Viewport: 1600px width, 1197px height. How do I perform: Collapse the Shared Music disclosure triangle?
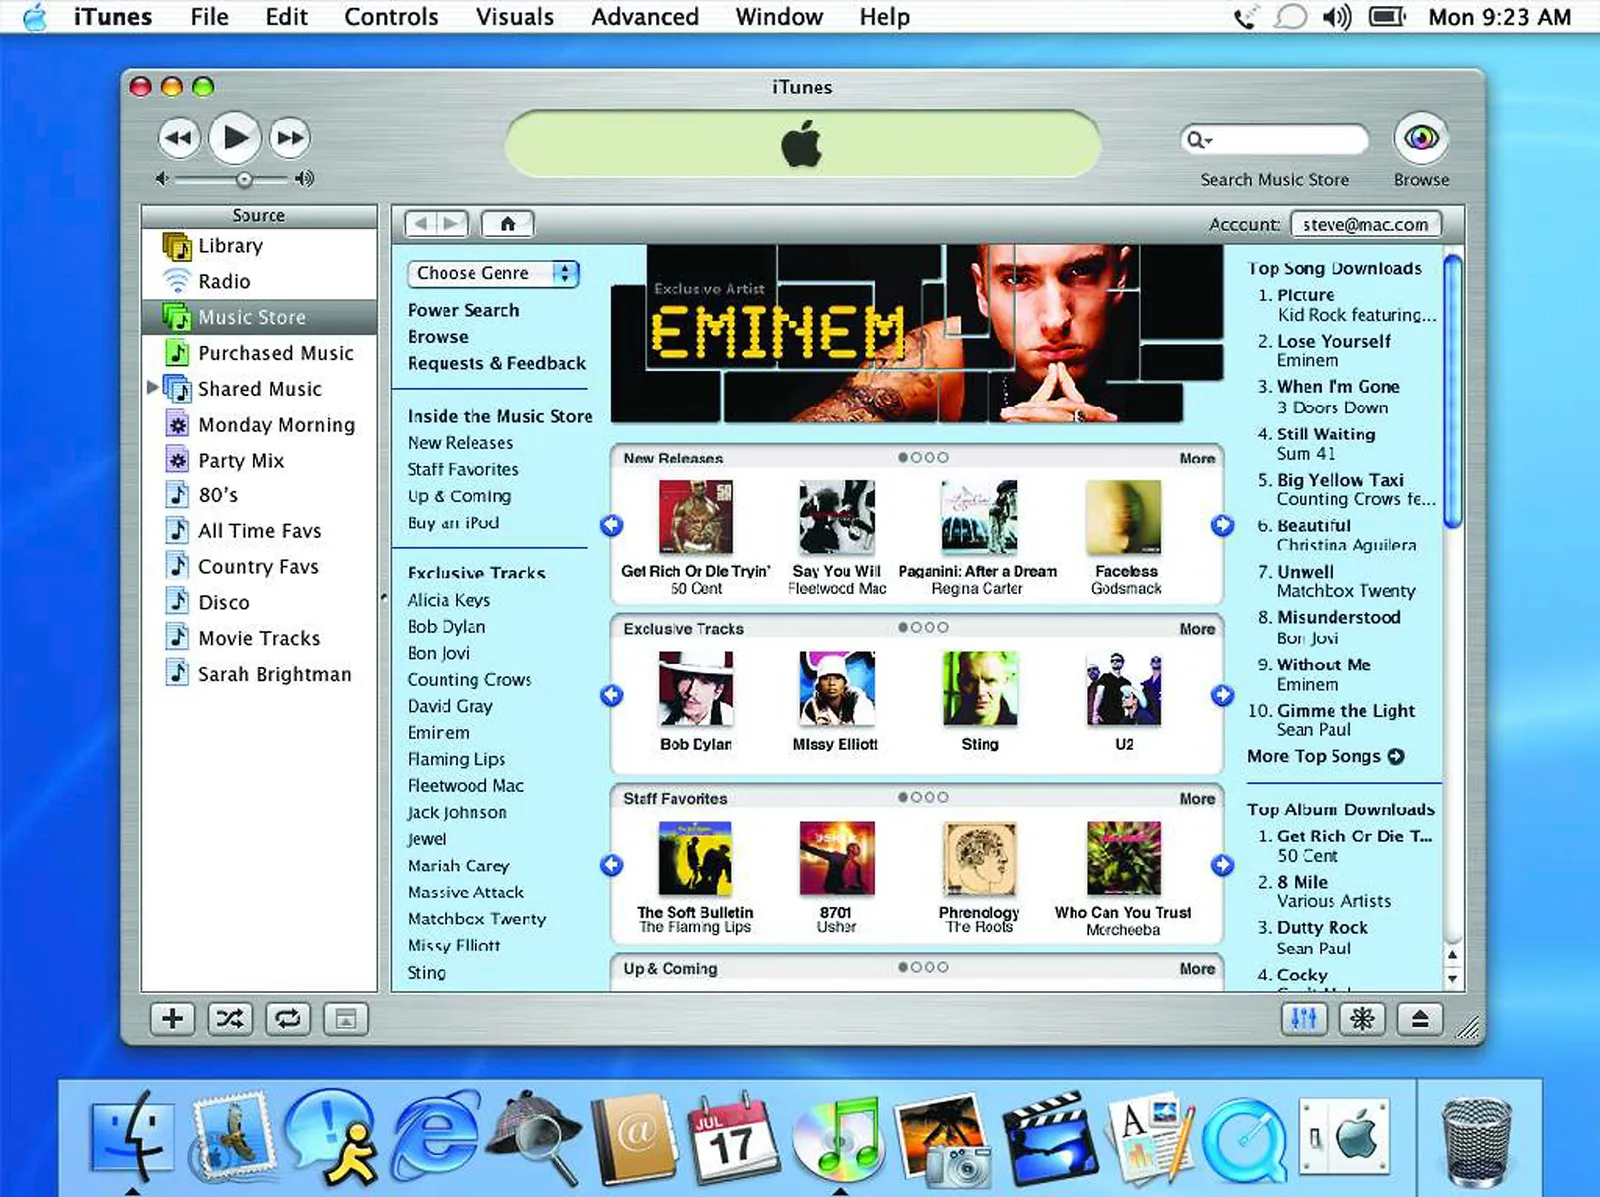tap(152, 389)
